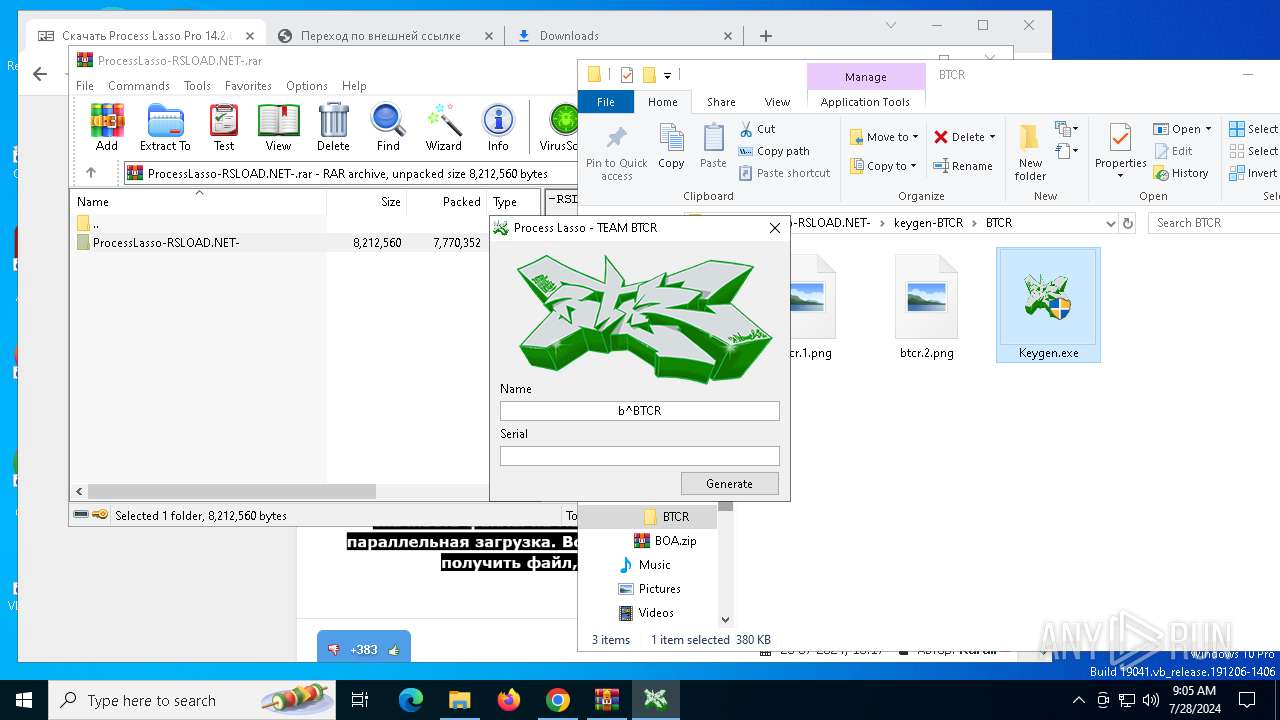Viewport: 1280px width, 720px height.
Task: Switch to the Explorer View tab
Action: pyautogui.click(x=777, y=102)
